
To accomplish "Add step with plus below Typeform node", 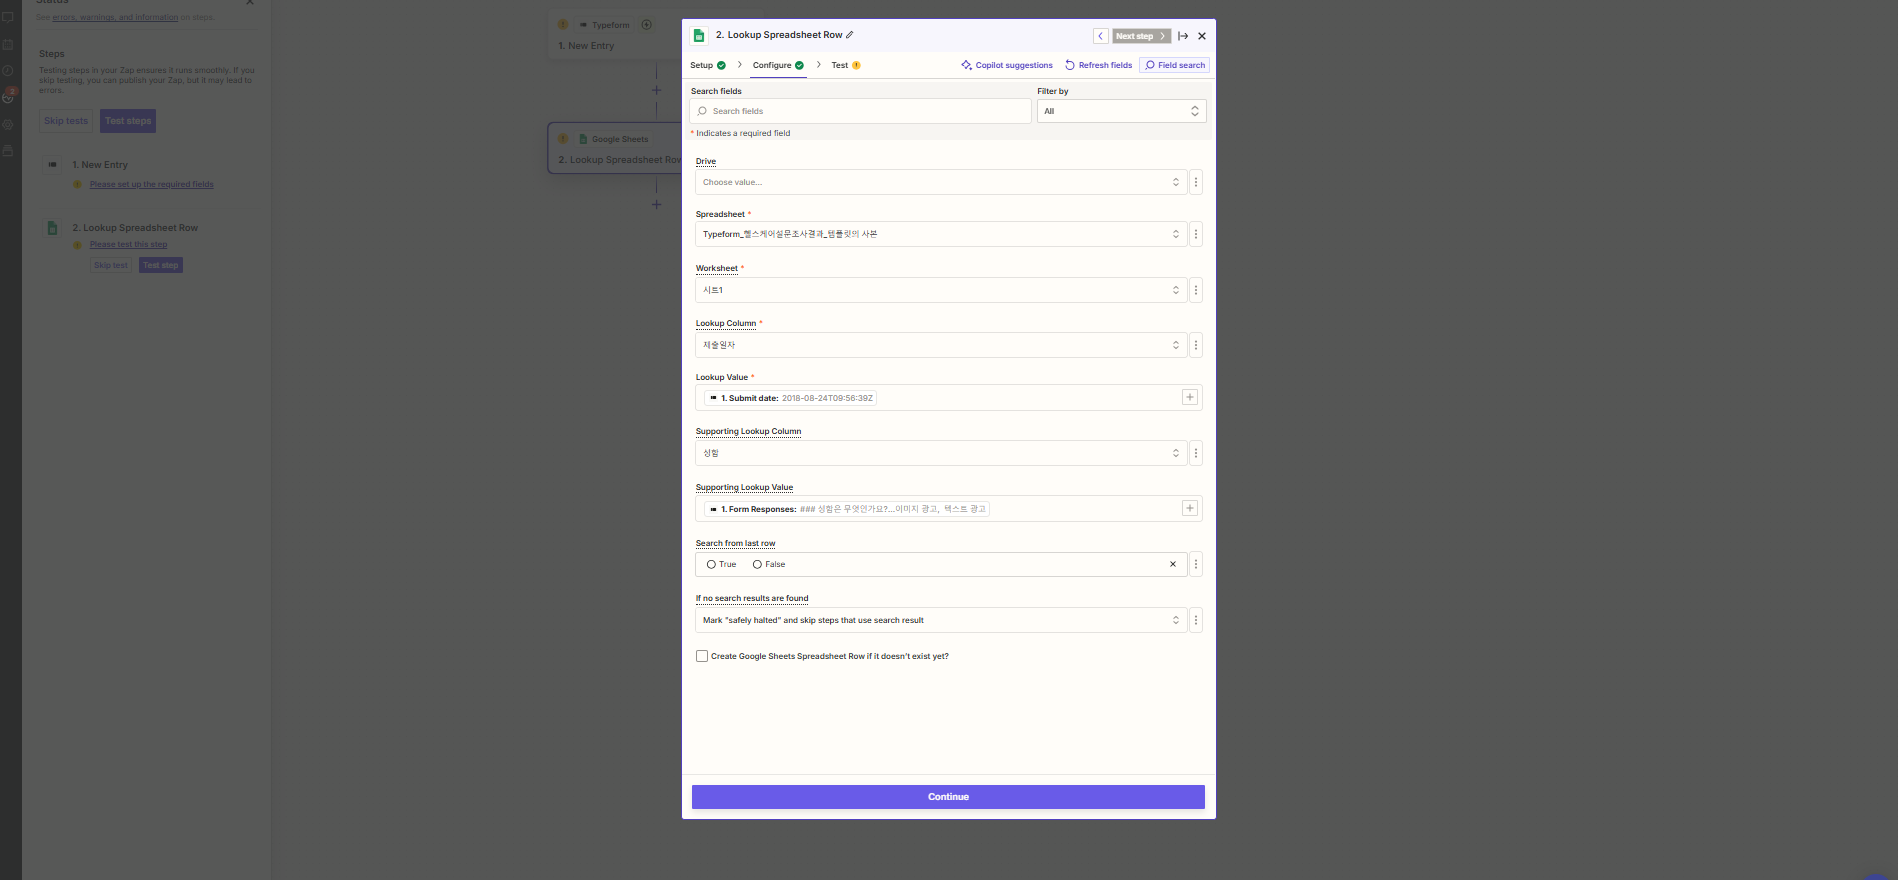I will (657, 90).
